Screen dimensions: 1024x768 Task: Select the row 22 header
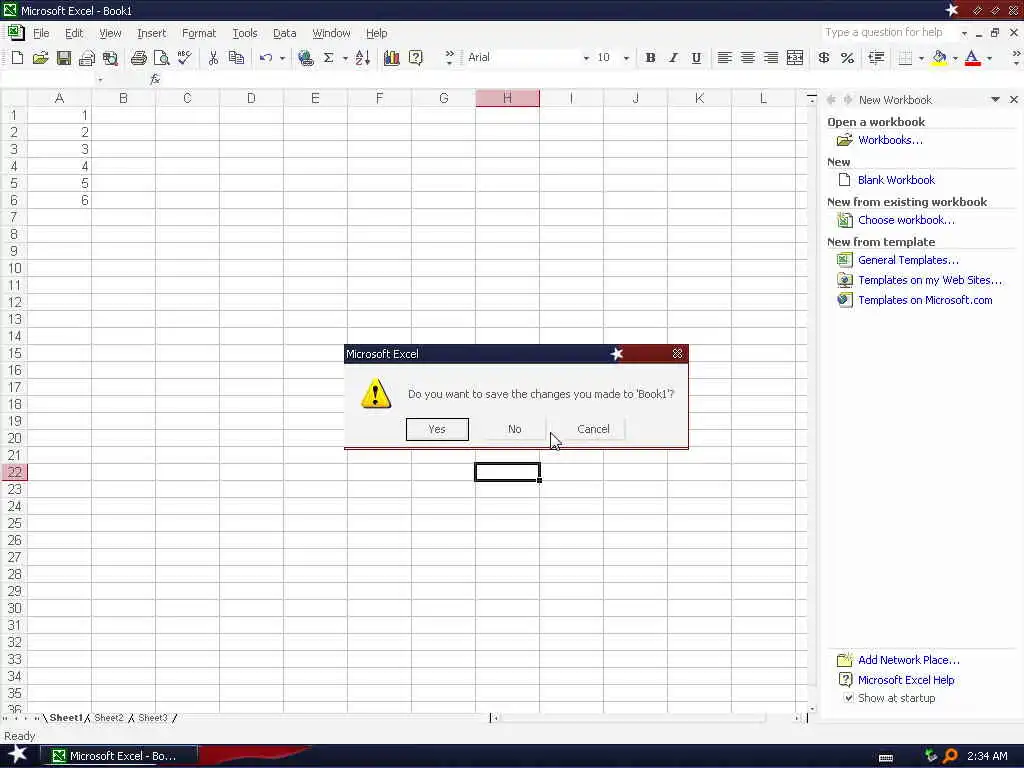click(14, 472)
